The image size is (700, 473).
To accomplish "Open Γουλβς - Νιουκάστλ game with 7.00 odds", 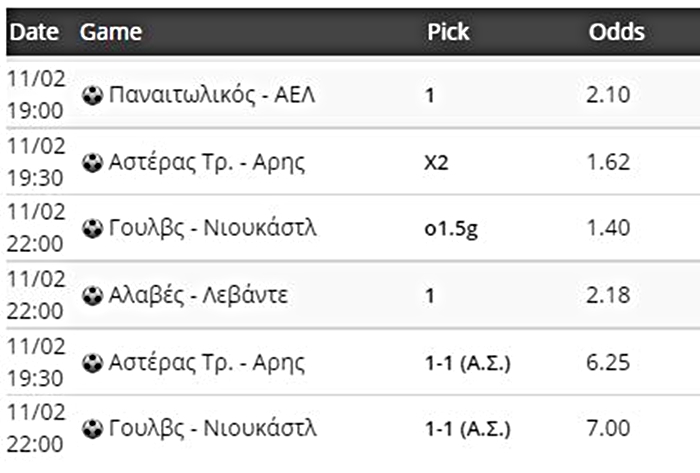I will pyautogui.click(x=213, y=429).
